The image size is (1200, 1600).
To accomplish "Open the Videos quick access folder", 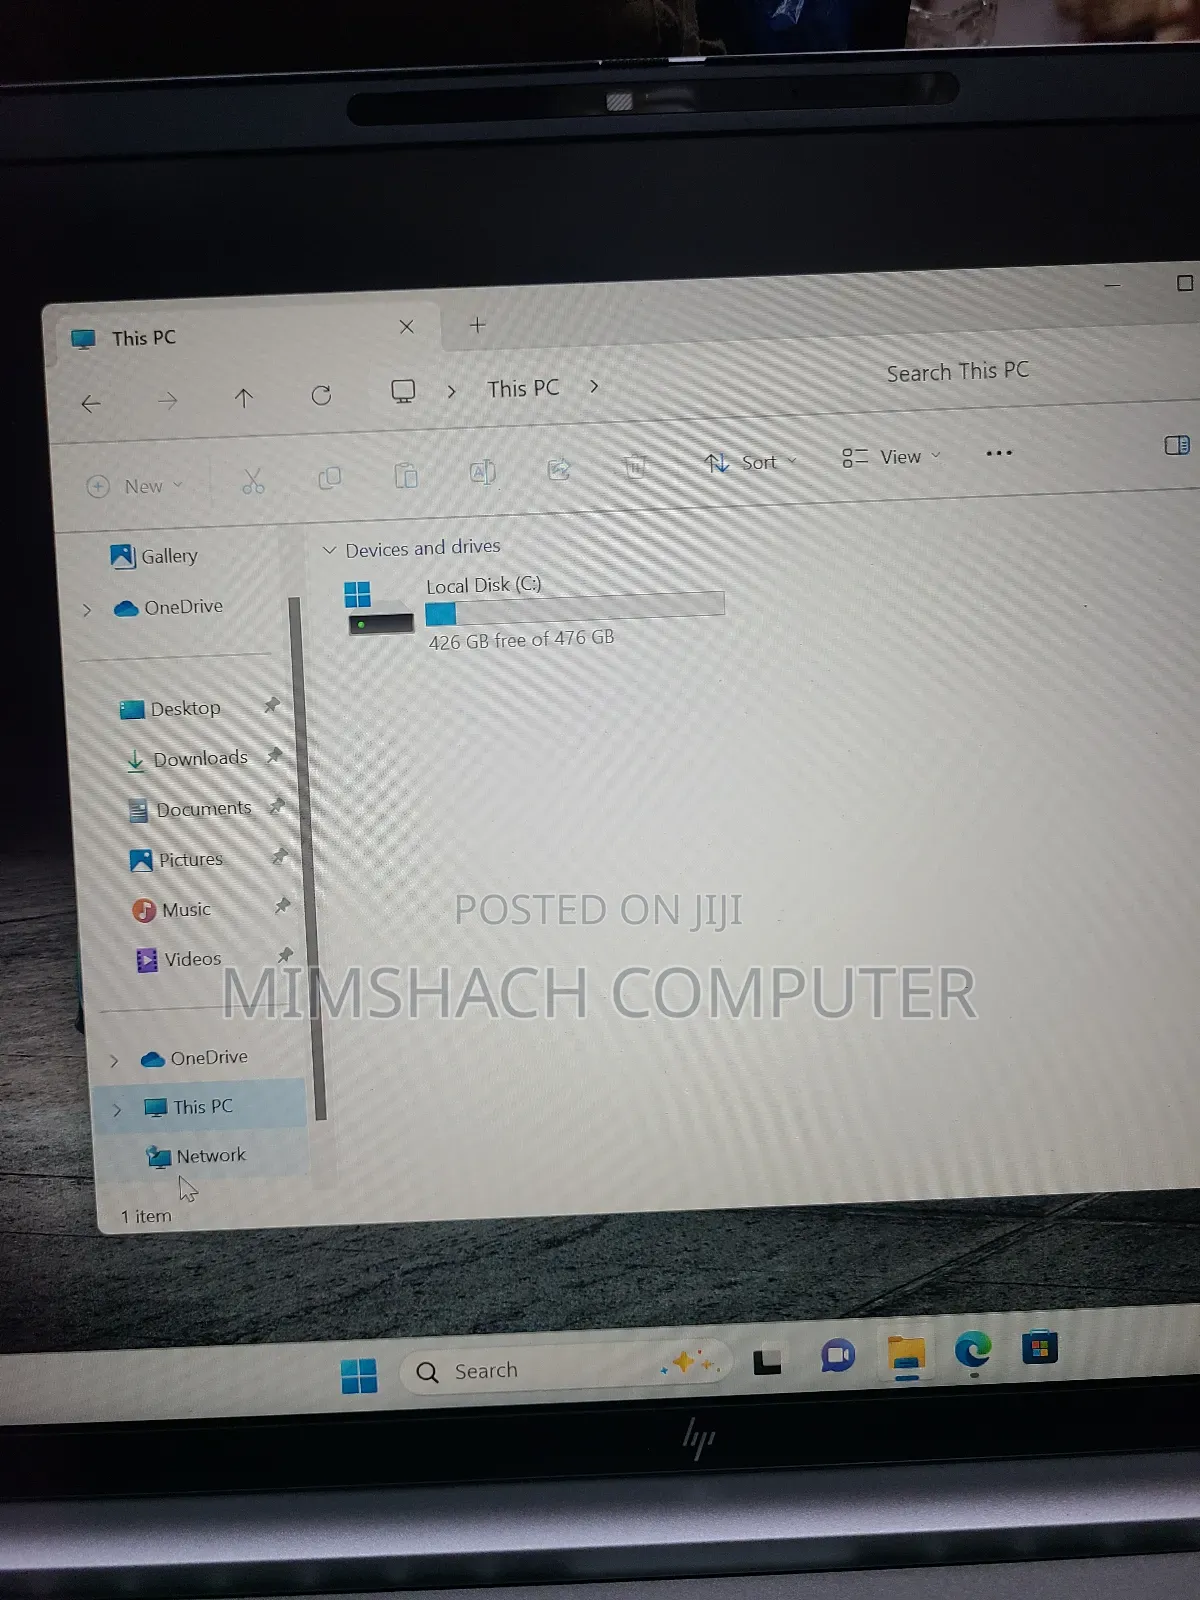I will (x=178, y=959).
